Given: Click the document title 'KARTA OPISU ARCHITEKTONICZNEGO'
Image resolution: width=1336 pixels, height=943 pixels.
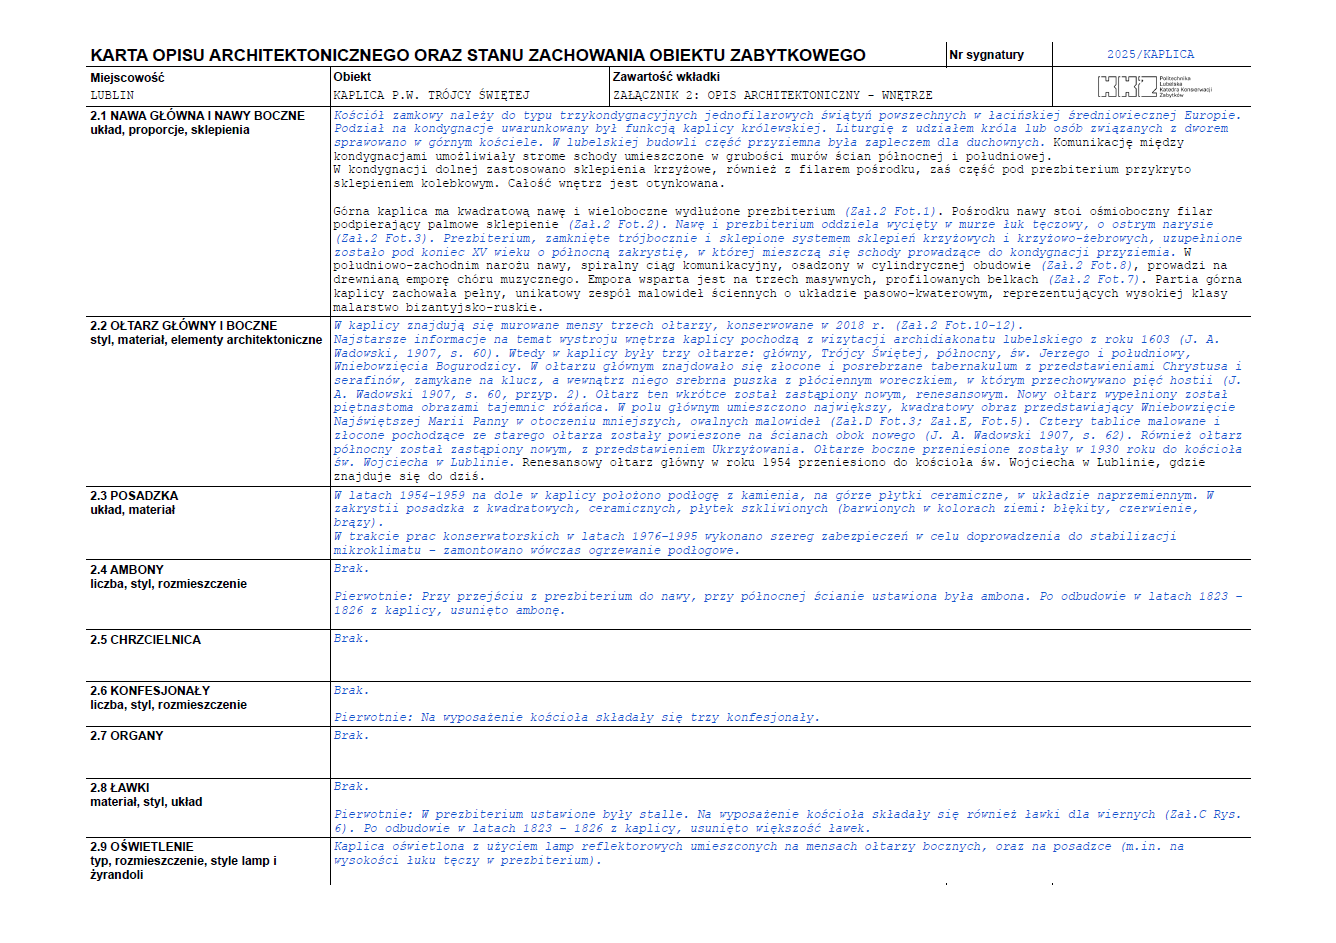Looking at the screenshot, I should point(249,55).
